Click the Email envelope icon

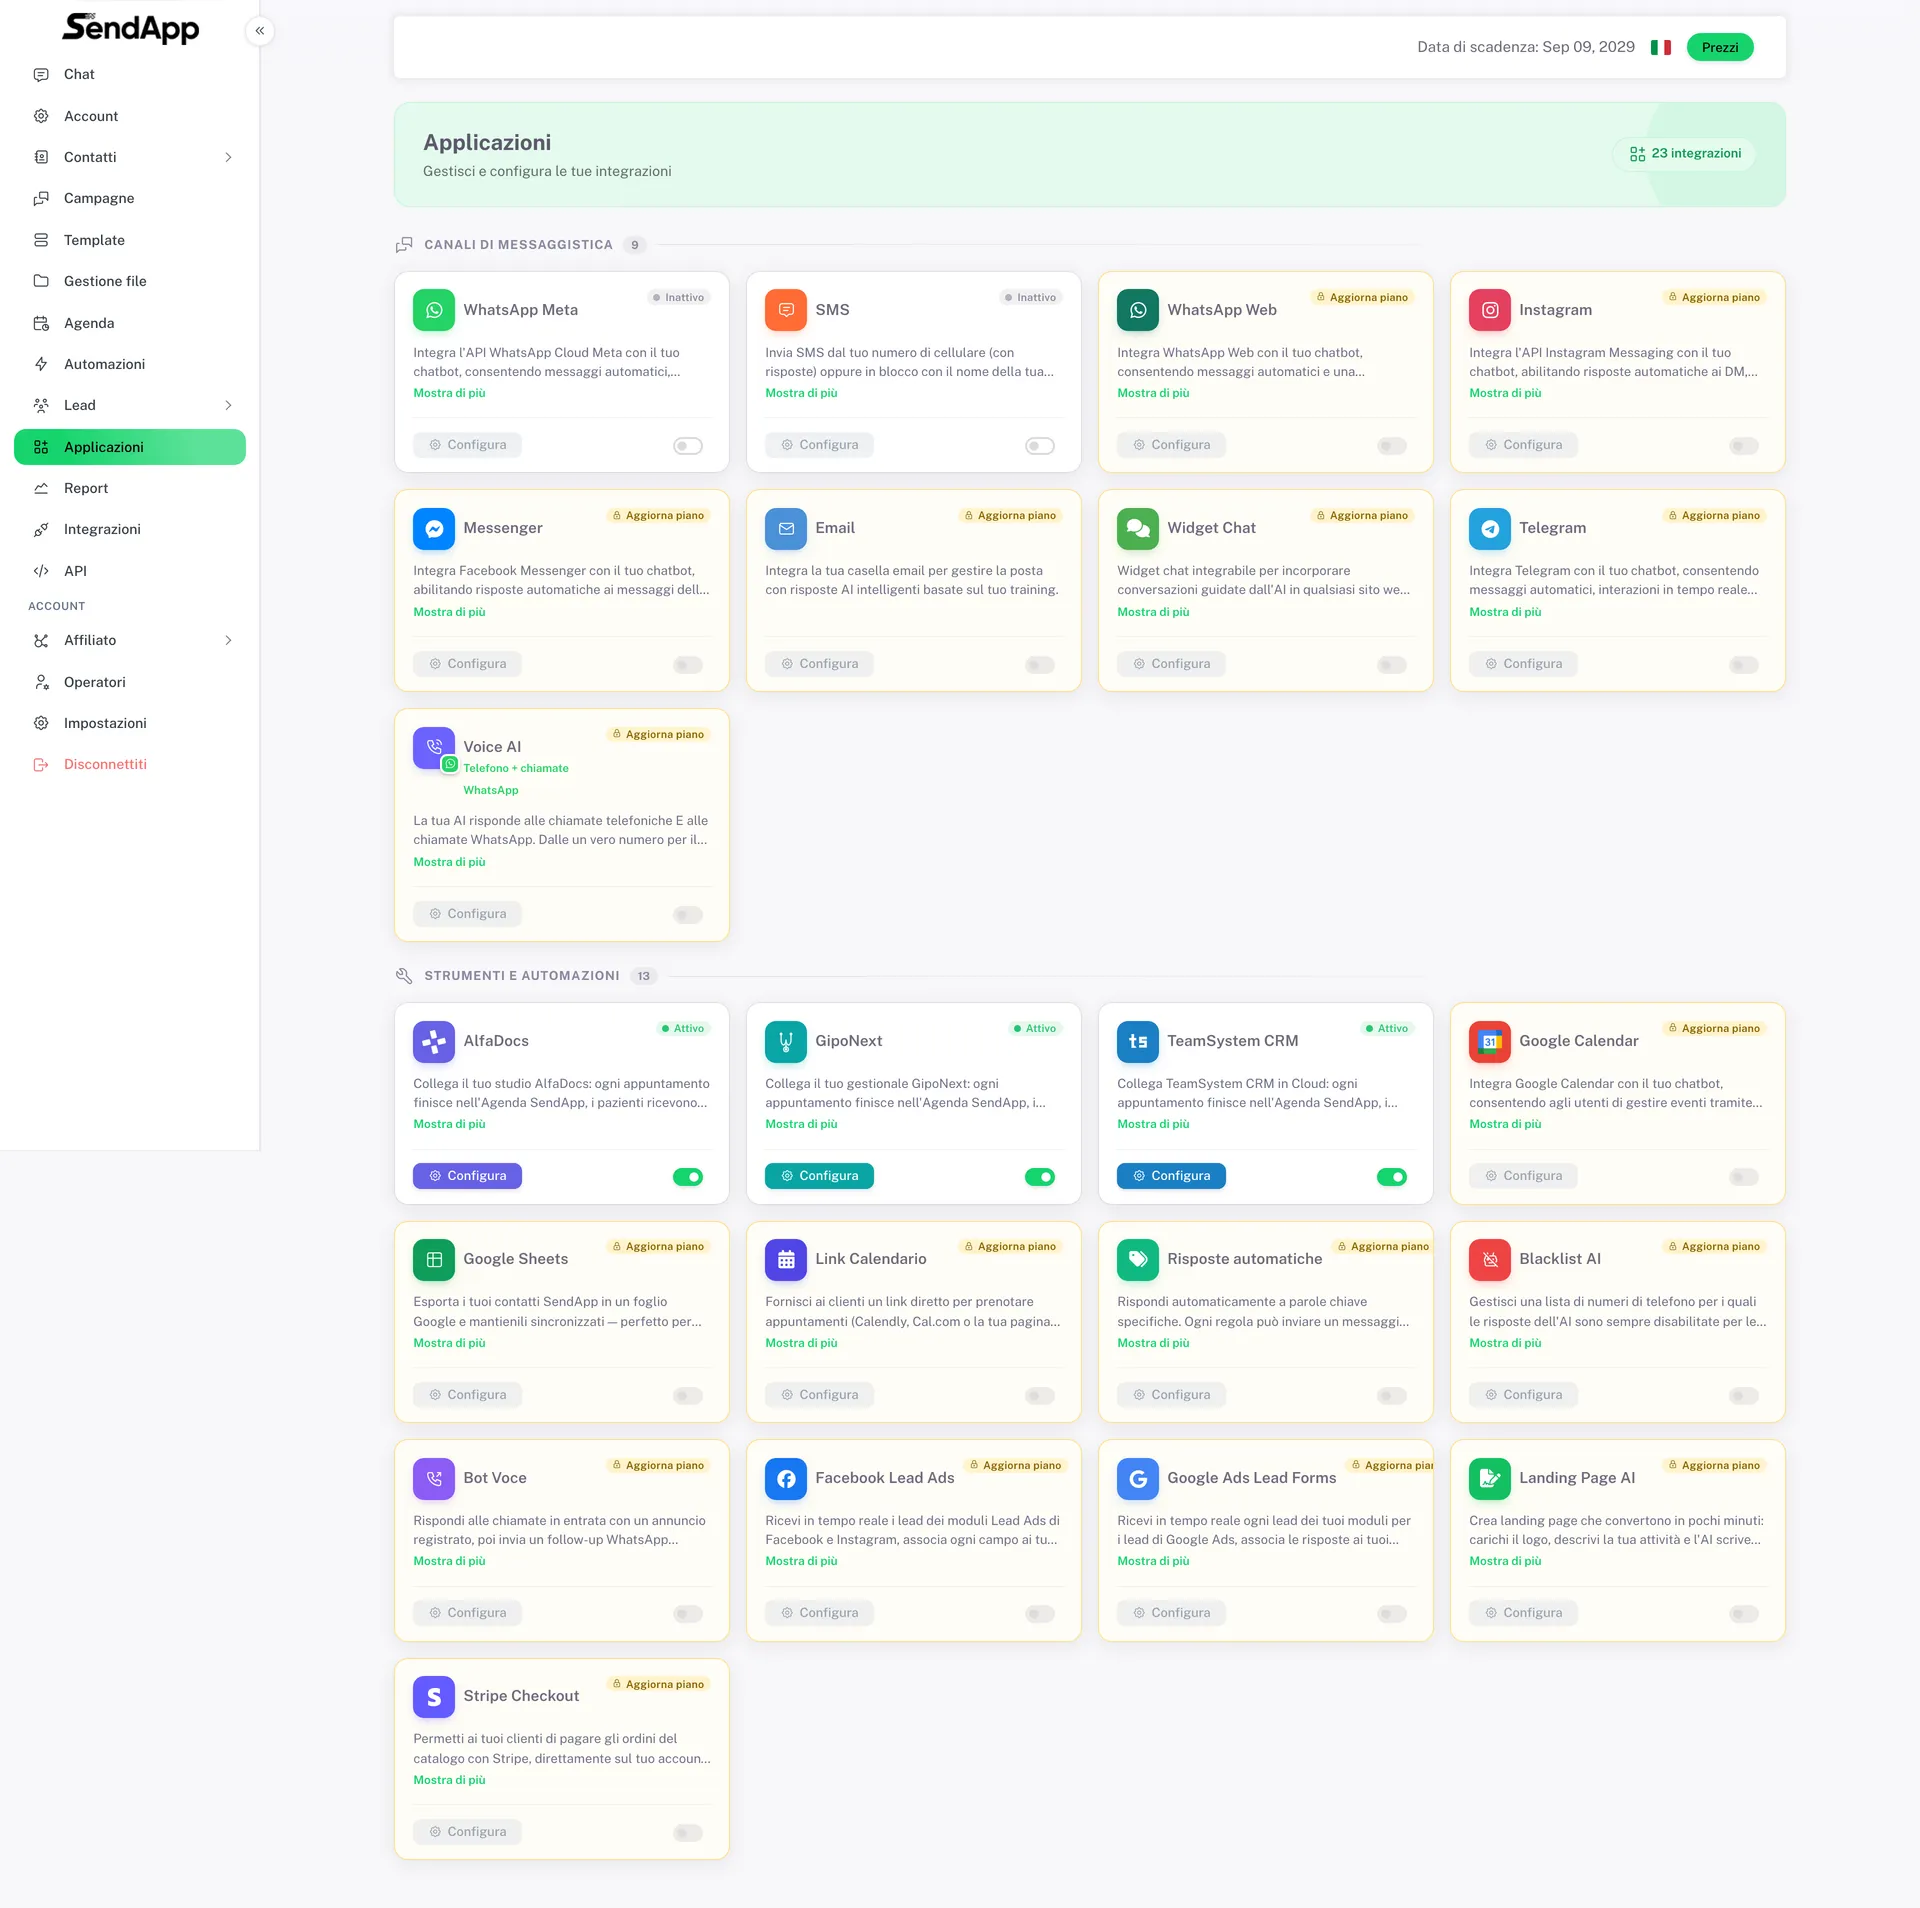tap(786, 528)
